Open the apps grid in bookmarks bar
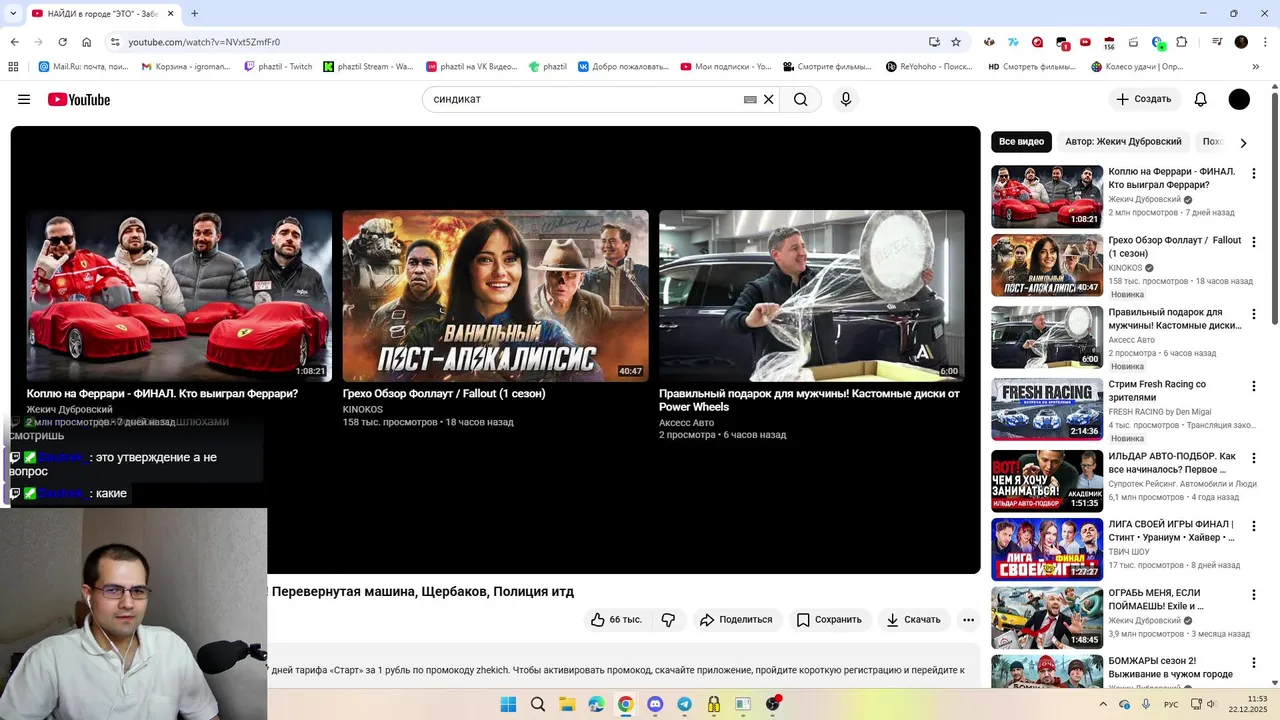The height and width of the screenshot is (720, 1280). tap(13, 67)
